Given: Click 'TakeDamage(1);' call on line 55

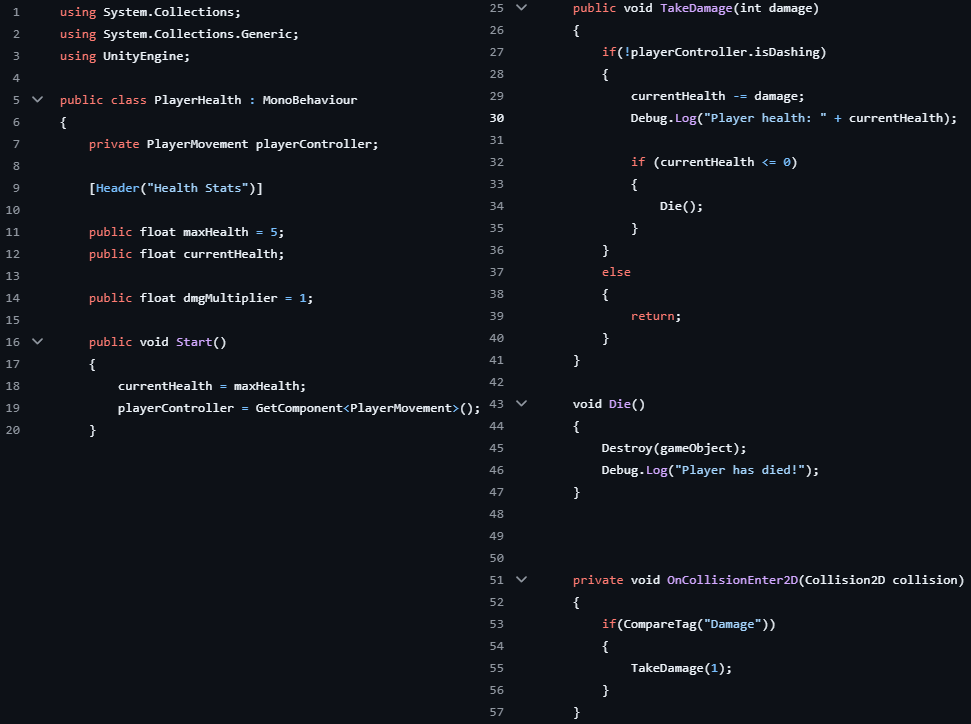Looking at the screenshot, I should (x=681, y=668).
